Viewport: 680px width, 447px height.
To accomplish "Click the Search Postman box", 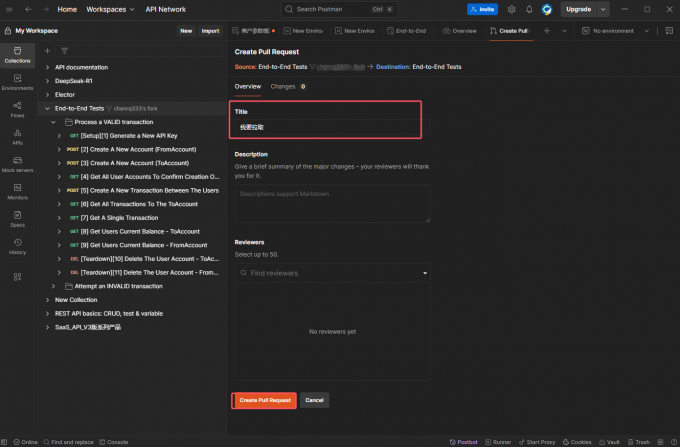I will (x=339, y=9).
